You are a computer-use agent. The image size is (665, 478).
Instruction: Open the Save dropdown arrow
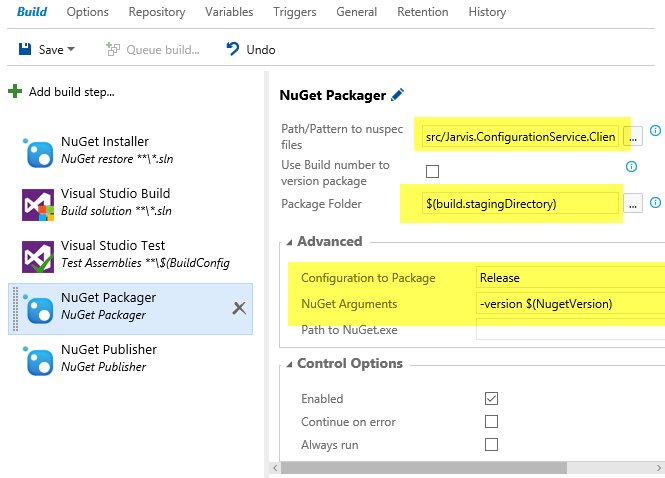71,49
